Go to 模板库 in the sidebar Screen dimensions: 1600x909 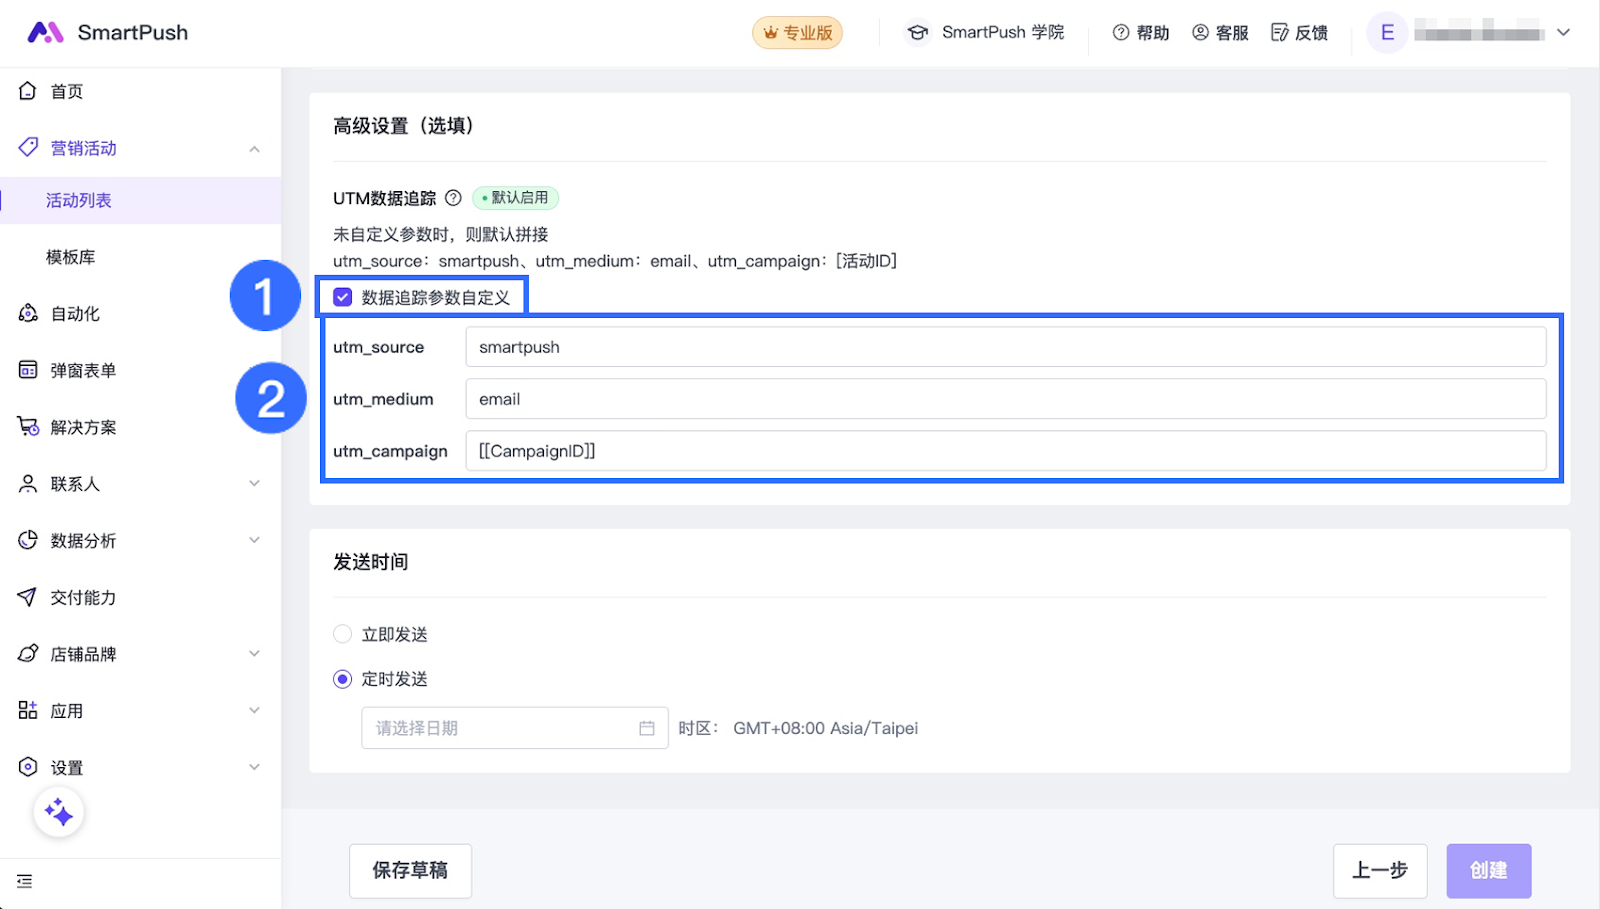point(71,257)
